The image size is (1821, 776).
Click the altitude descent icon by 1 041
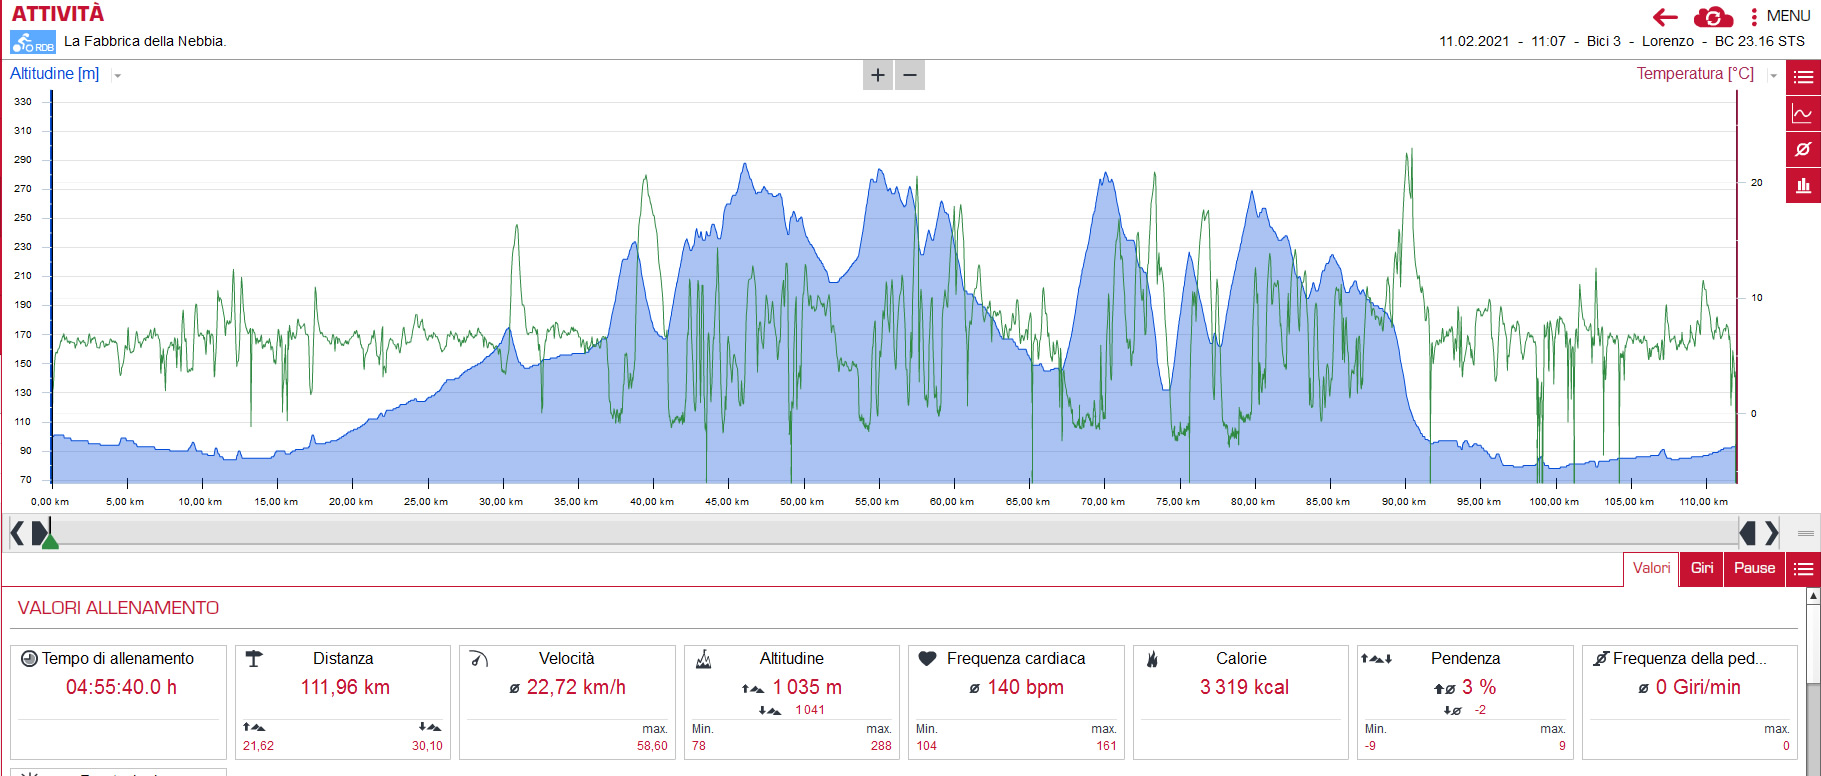(770, 710)
